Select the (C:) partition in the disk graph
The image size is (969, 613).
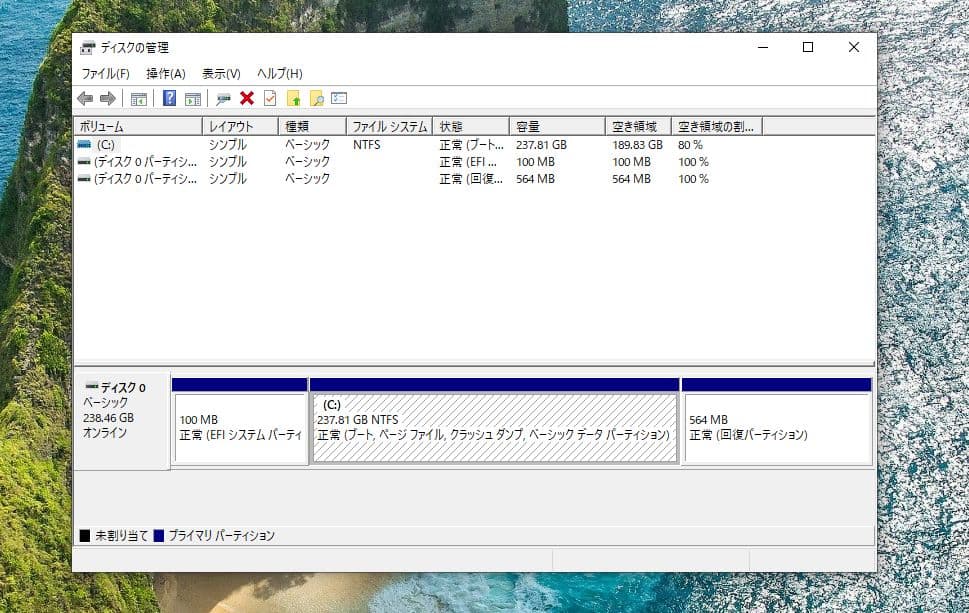494,425
